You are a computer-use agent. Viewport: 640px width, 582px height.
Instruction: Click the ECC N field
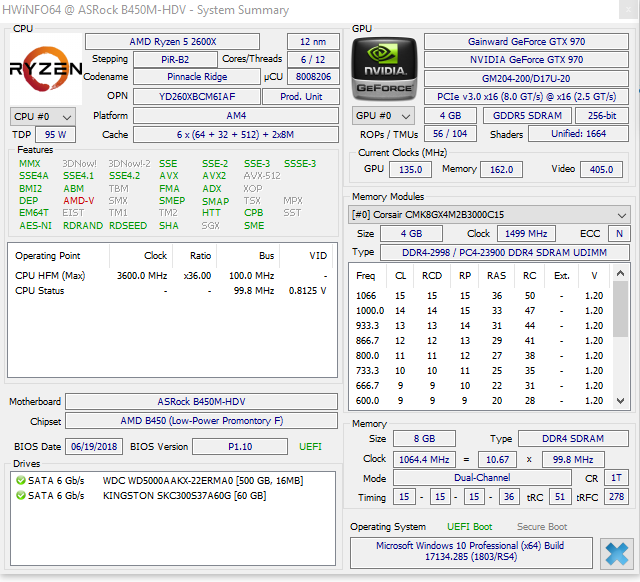(x=619, y=233)
